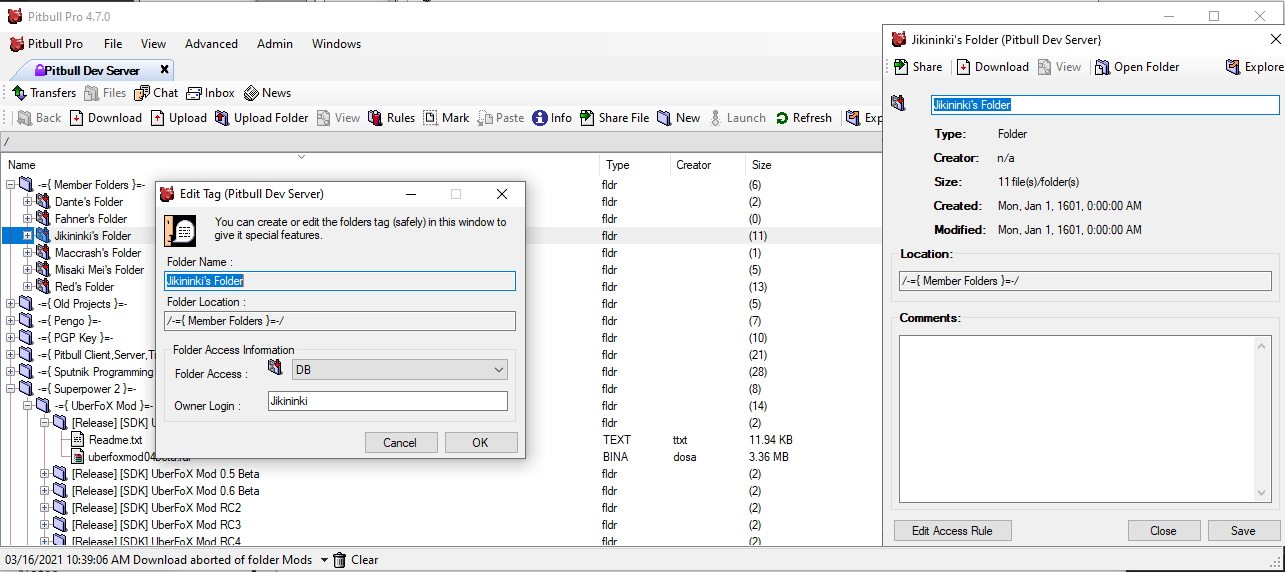Collapse the Member Folders tree node
The image size is (1285, 572).
pyautogui.click(x=11, y=185)
